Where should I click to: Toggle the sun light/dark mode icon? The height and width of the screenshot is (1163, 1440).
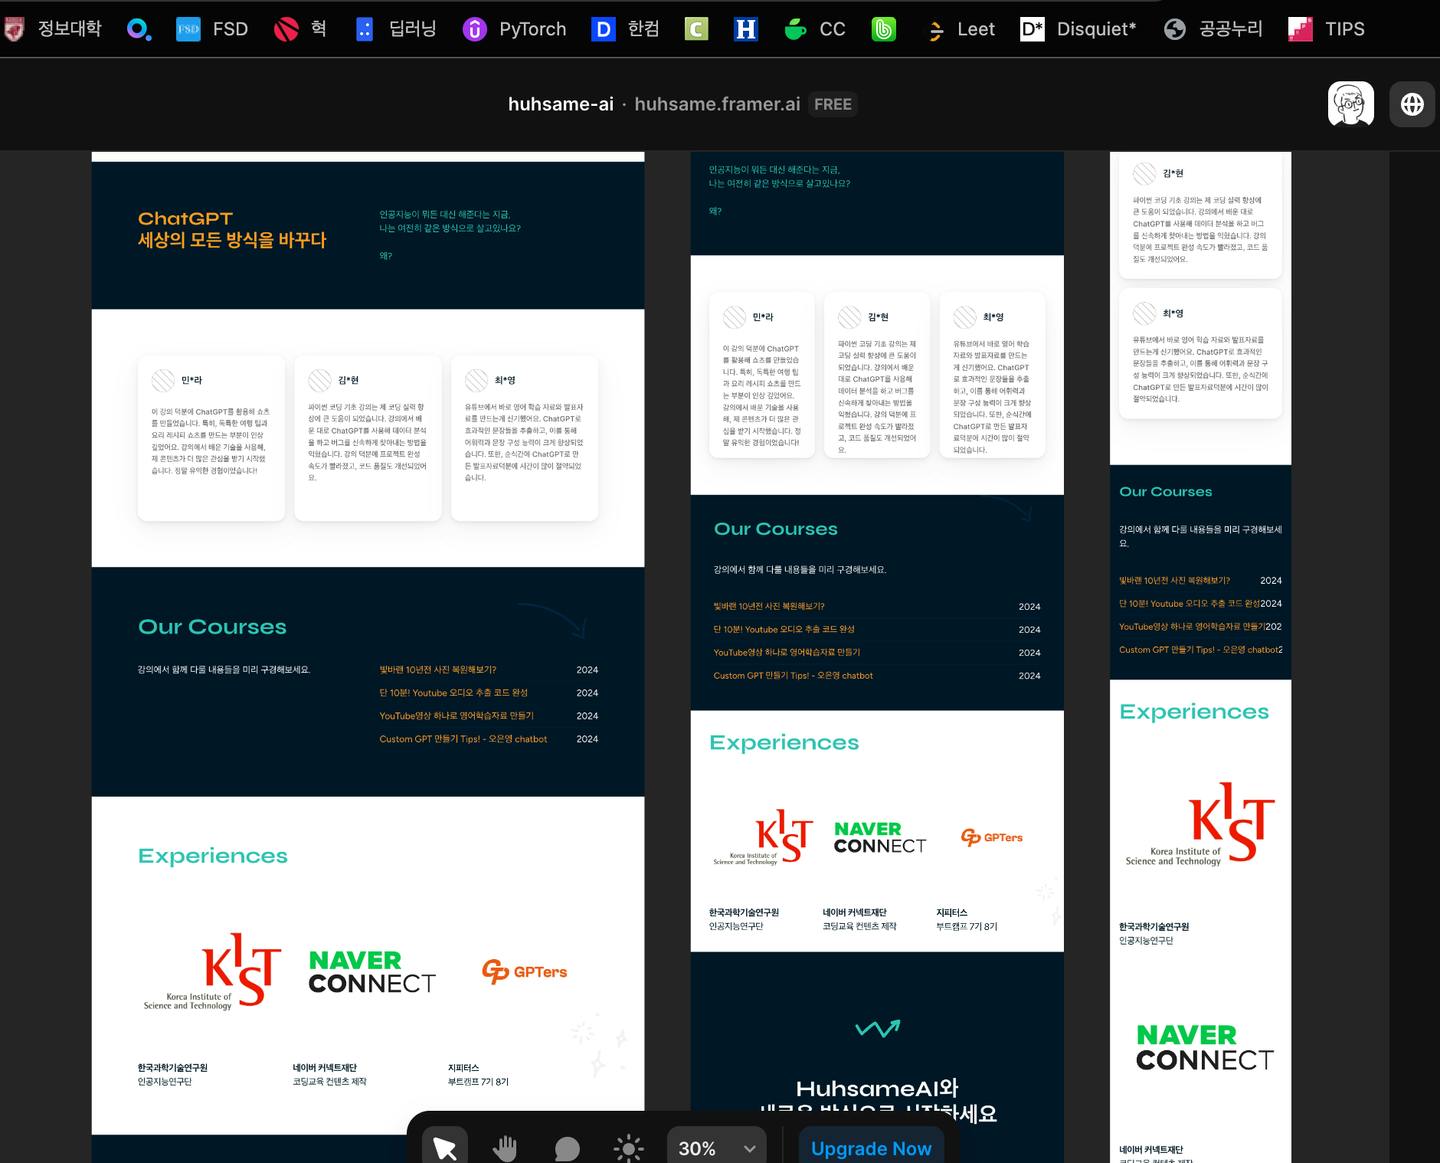click(629, 1148)
